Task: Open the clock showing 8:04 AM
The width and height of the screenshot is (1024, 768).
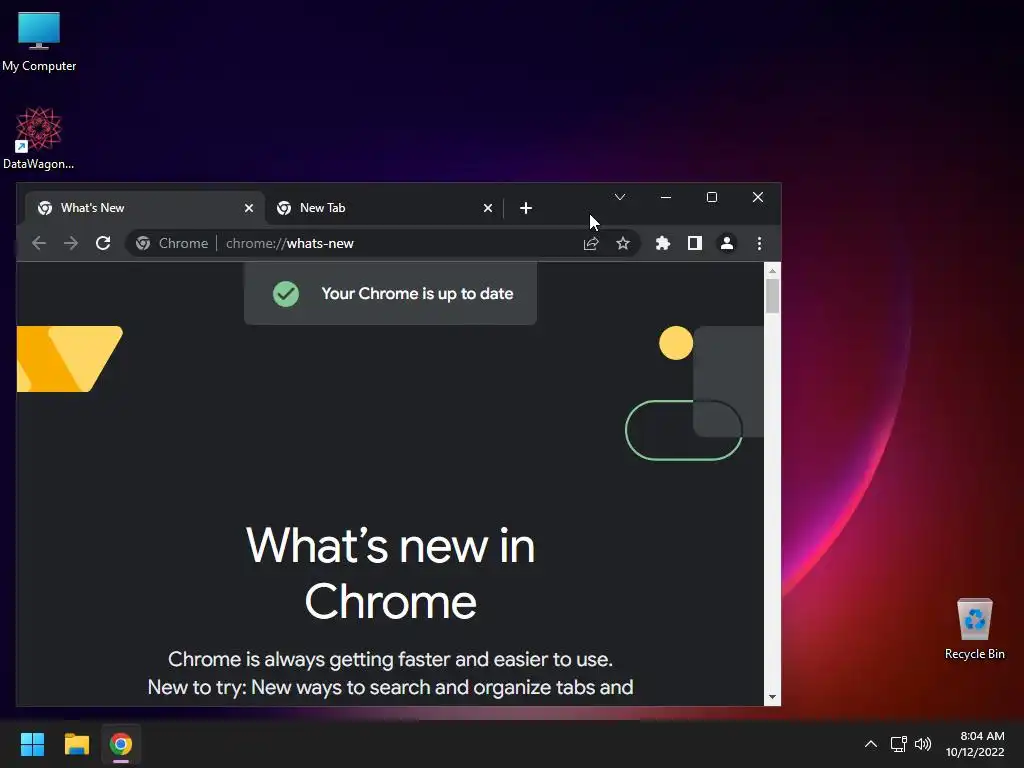Action: (x=975, y=744)
